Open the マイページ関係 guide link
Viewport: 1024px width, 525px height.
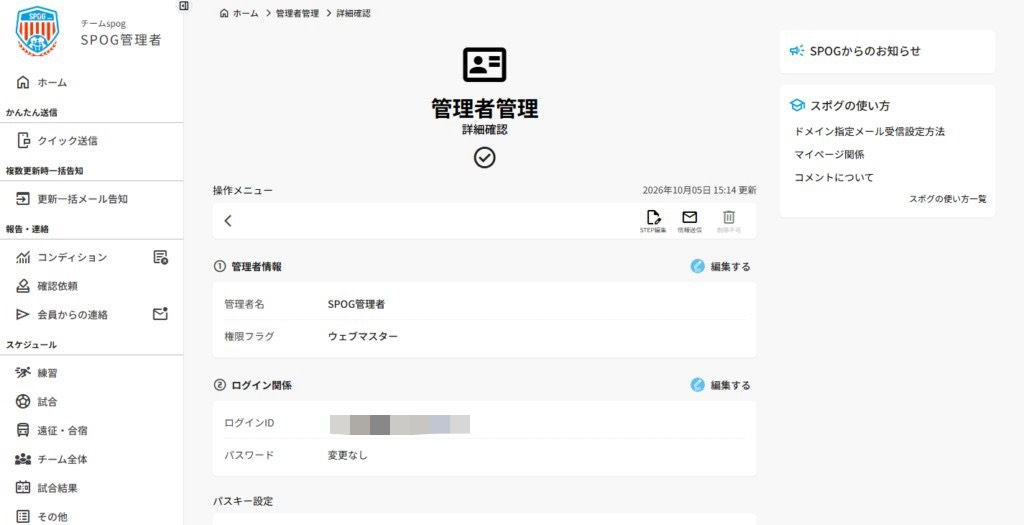(x=829, y=155)
